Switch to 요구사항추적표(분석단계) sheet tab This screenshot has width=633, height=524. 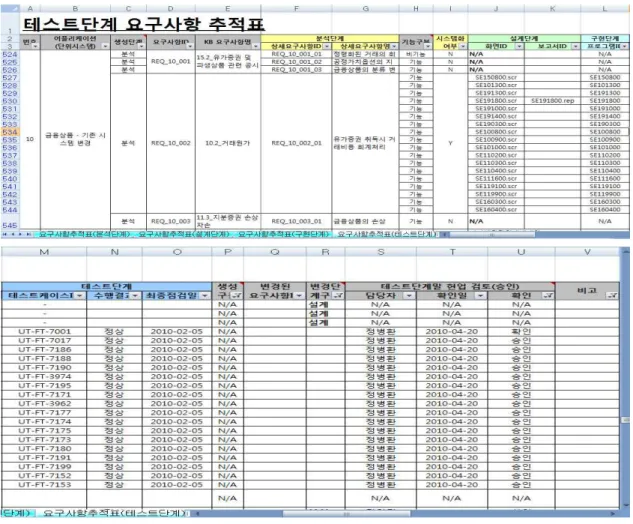(84, 234)
